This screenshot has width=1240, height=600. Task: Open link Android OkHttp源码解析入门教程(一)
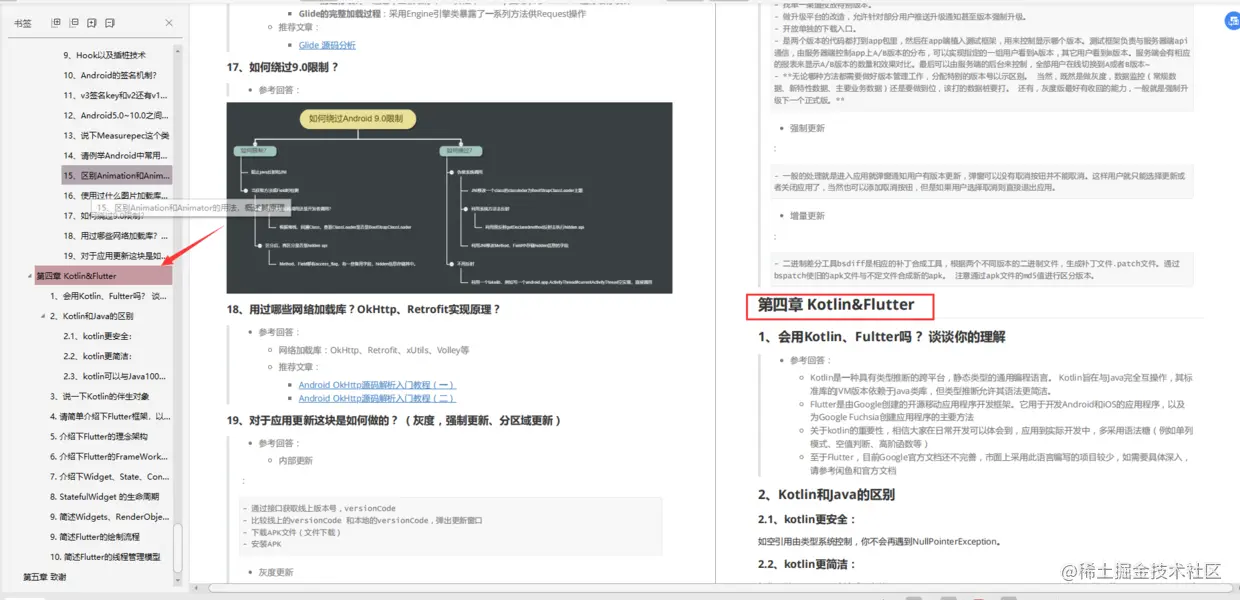[376, 385]
